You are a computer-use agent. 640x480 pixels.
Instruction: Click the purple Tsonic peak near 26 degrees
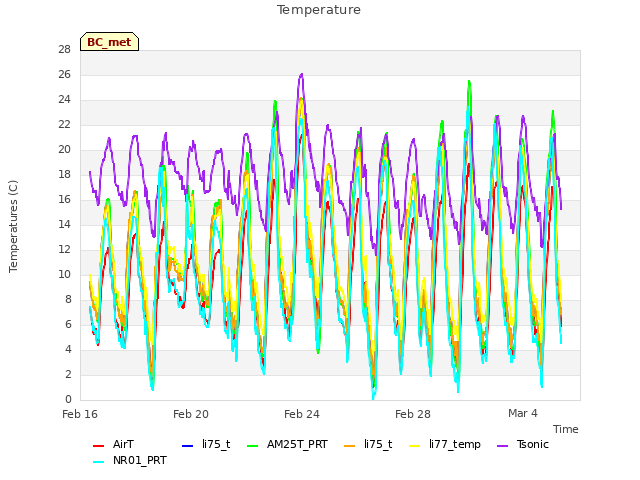click(x=302, y=75)
